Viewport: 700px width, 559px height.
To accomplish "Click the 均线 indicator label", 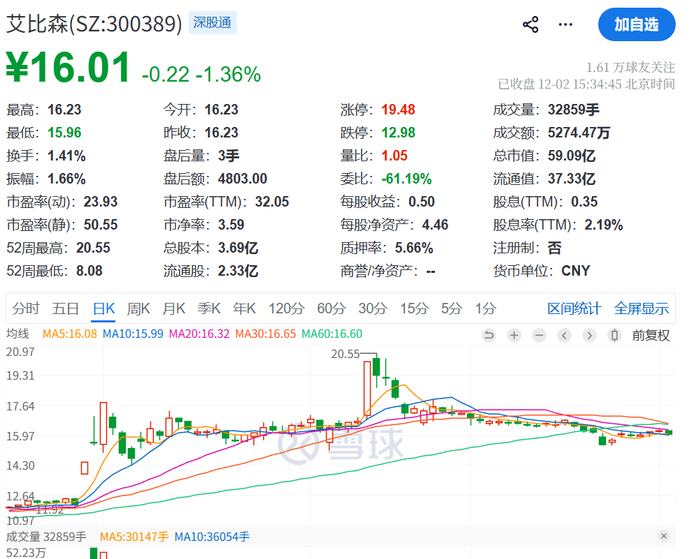I will click(x=17, y=334).
